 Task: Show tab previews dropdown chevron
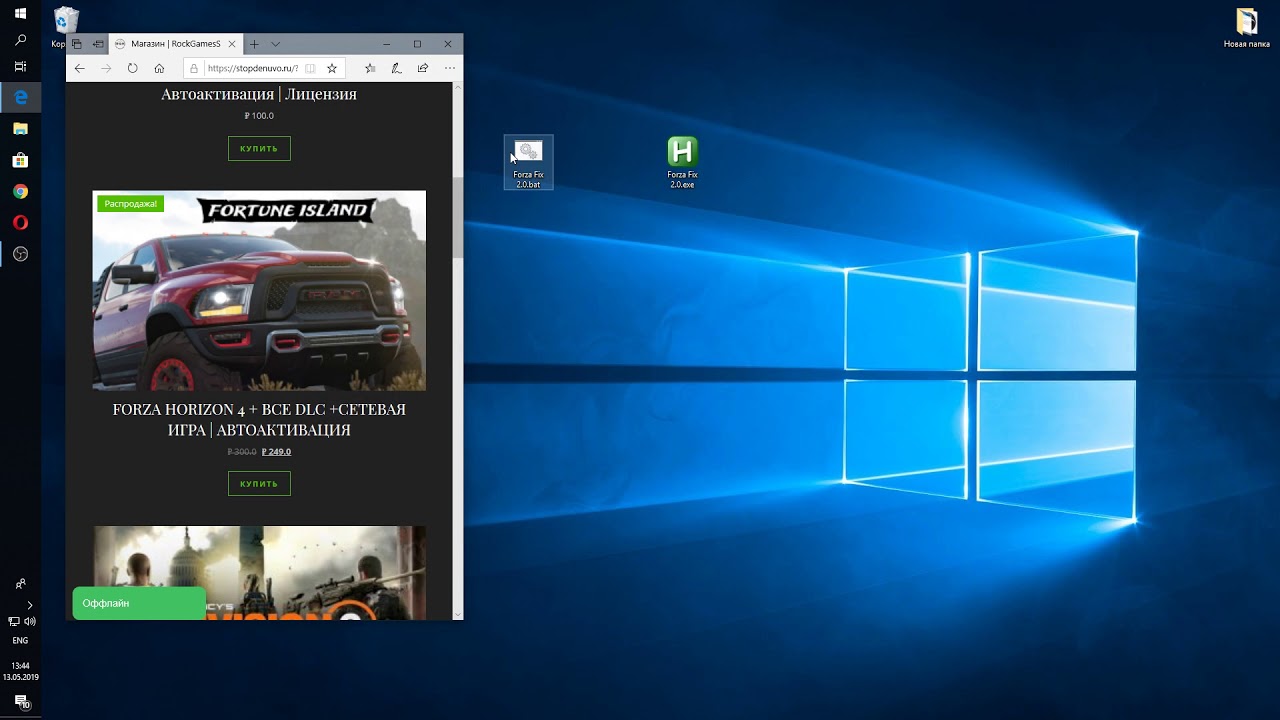pyautogui.click(x=276, y=44)
